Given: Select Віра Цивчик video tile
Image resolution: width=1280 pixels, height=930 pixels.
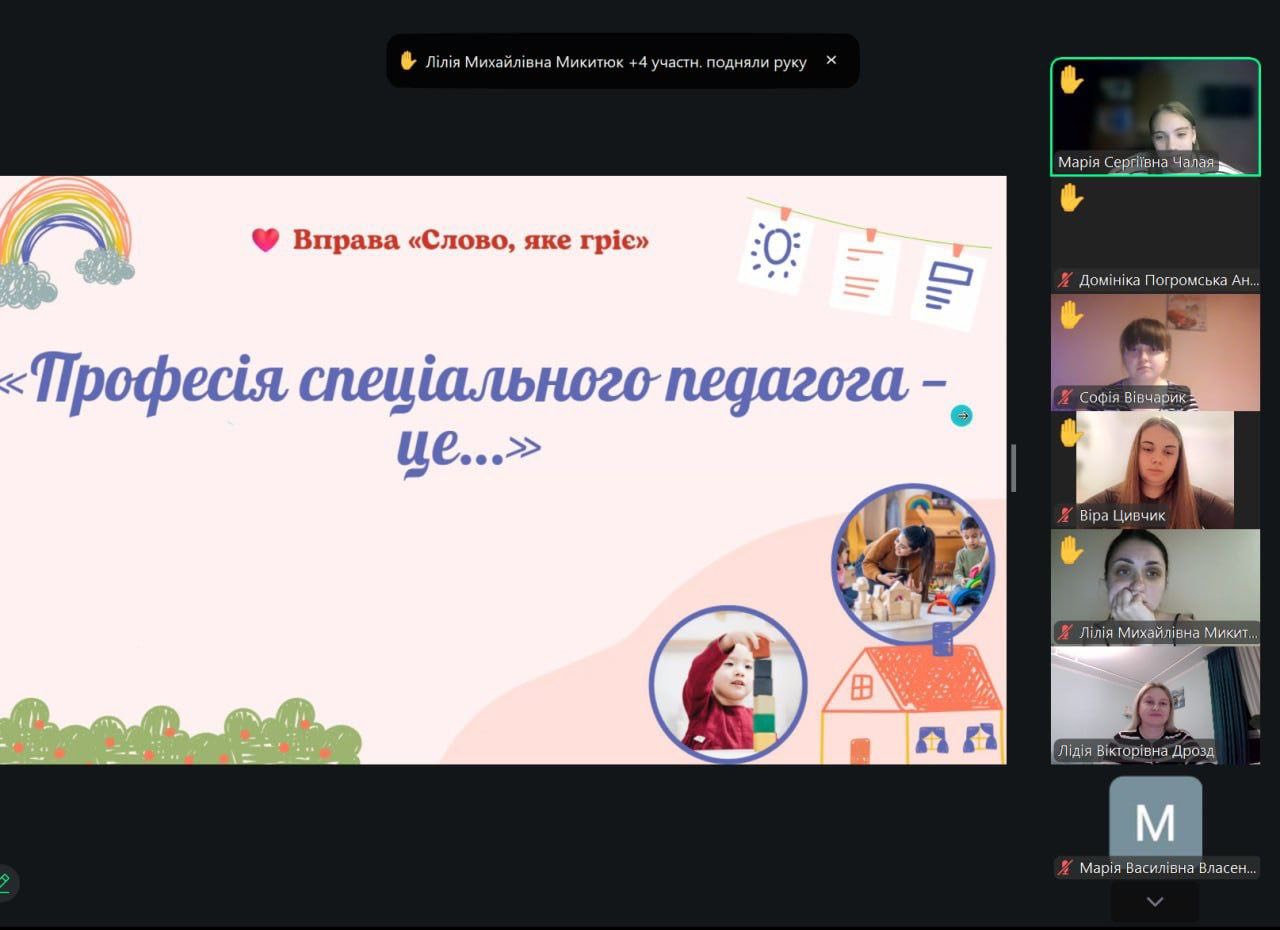Looking at the screenshot, I should pos(1155,470).
